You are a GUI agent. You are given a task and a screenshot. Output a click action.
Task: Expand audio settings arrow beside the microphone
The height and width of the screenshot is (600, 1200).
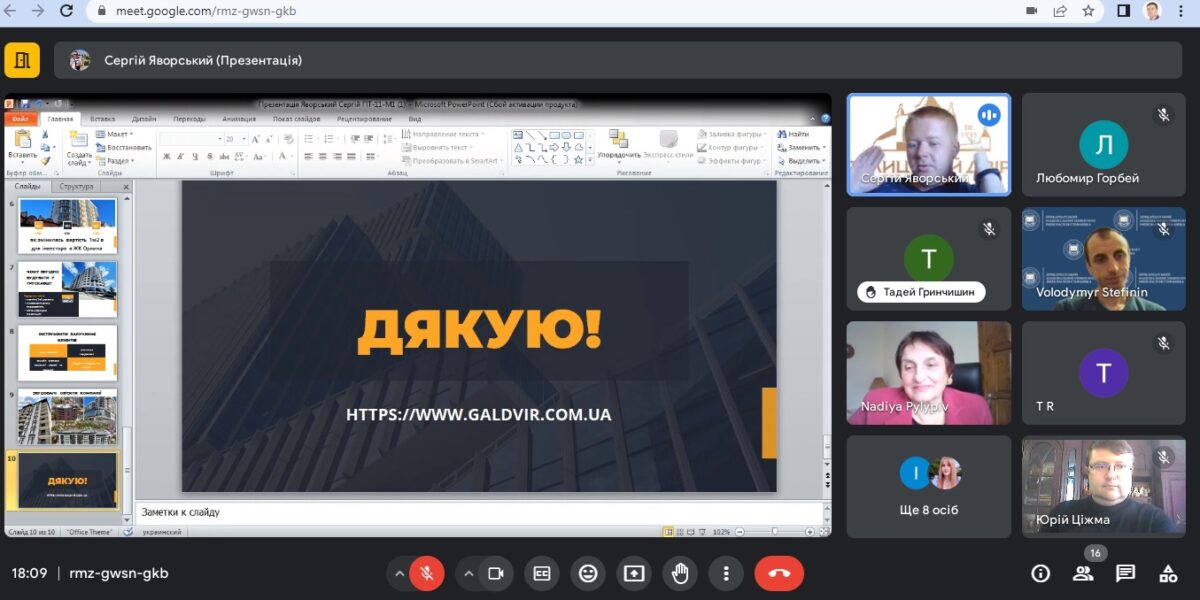(x=399, y=573)
